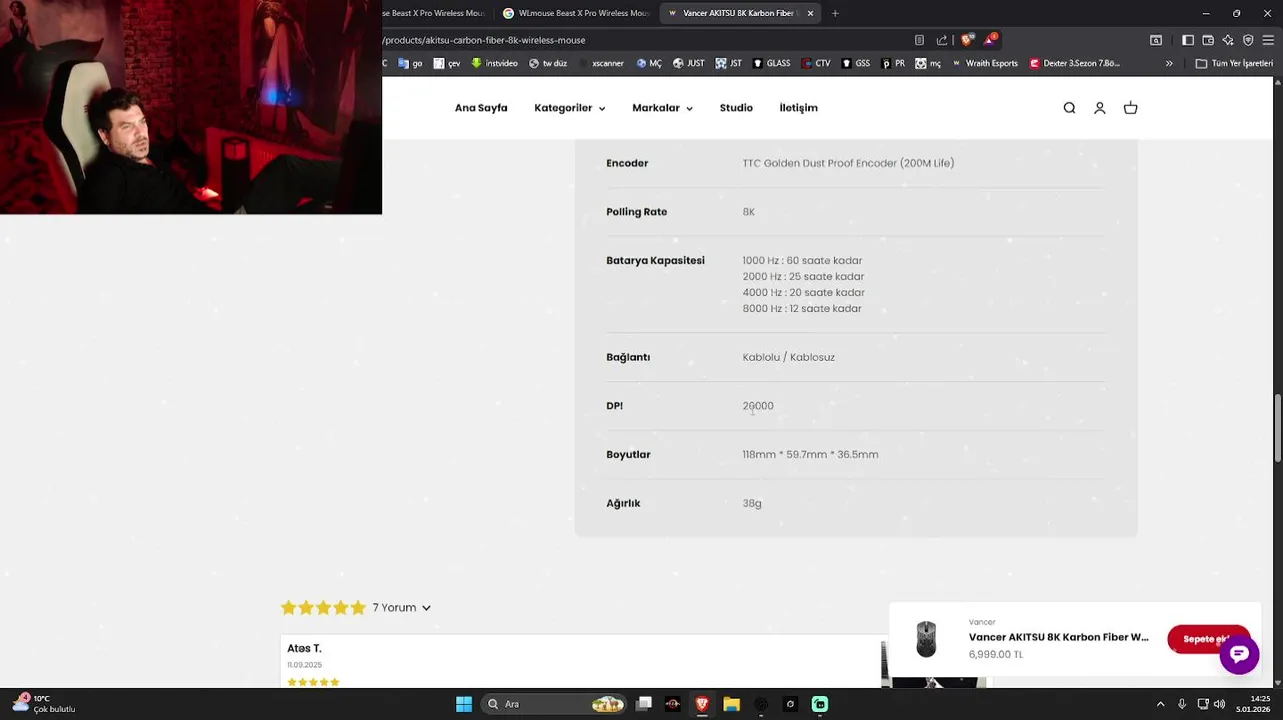The image size is (1283, 720).
Task: Open the JUST bookmark
Action: pyautogui.click(x=688, y=63)
